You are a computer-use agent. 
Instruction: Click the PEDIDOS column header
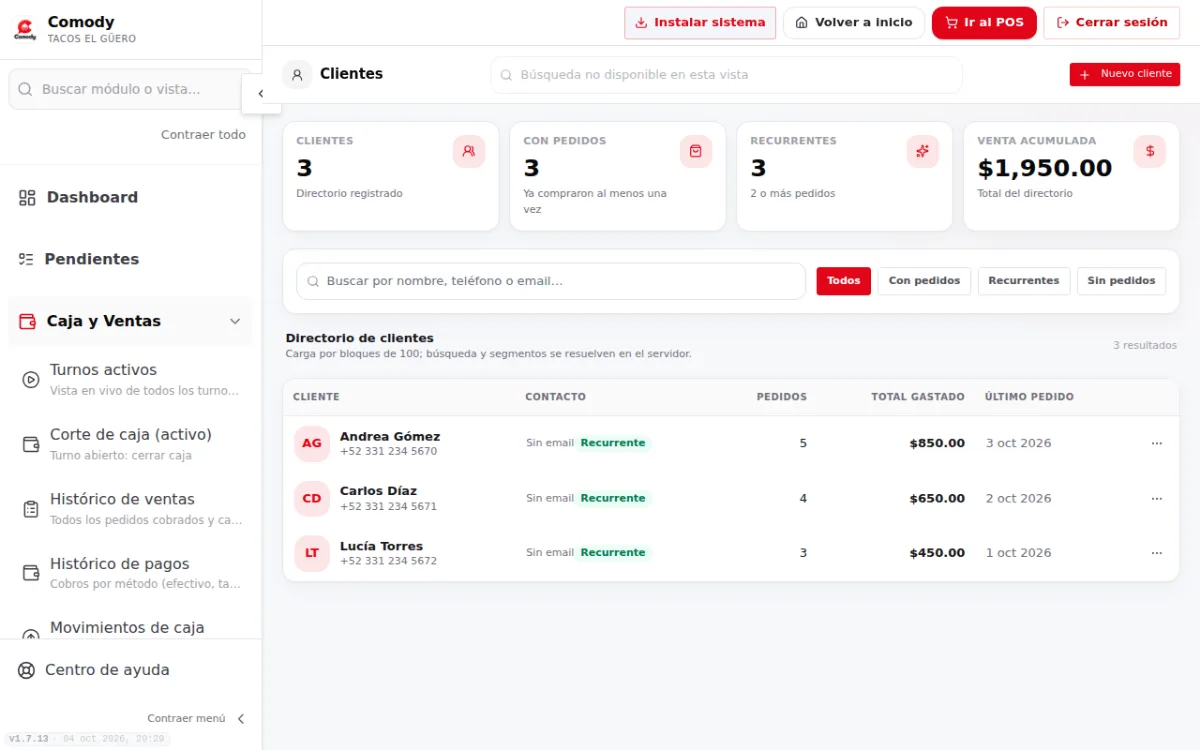[x=782, y=397]
